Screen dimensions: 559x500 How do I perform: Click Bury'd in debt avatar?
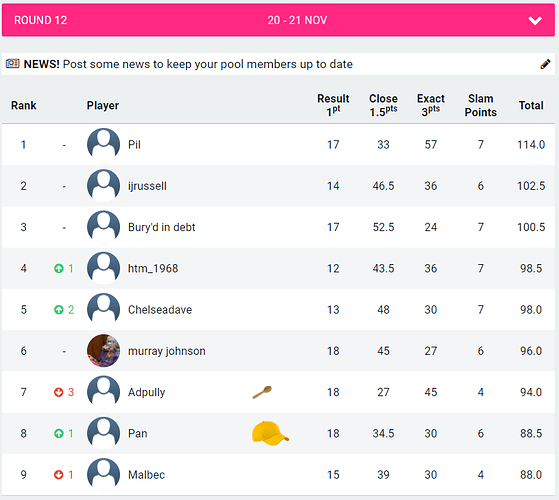[x=103, y=227]
